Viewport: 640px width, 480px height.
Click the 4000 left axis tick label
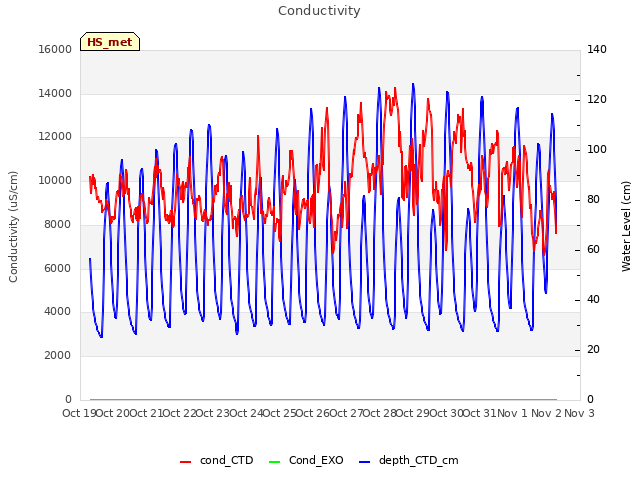point(58,311)
